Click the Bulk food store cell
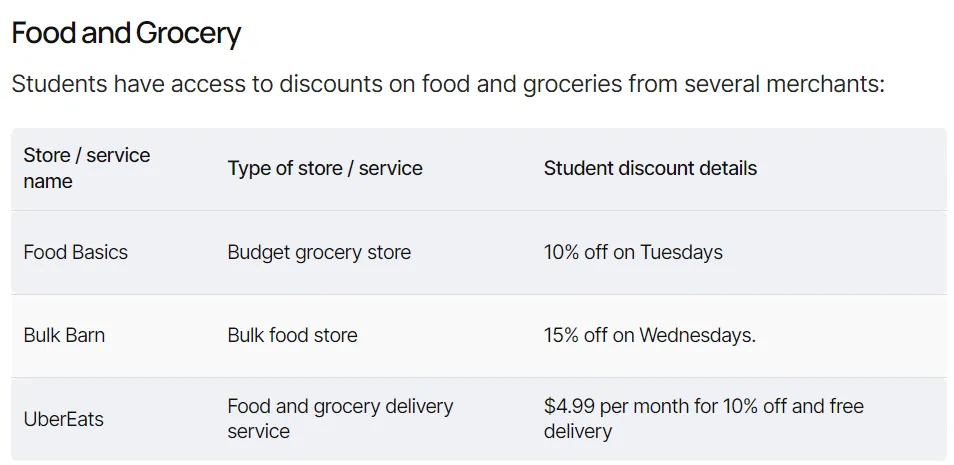The image size is (954, 465). [293, 335]
